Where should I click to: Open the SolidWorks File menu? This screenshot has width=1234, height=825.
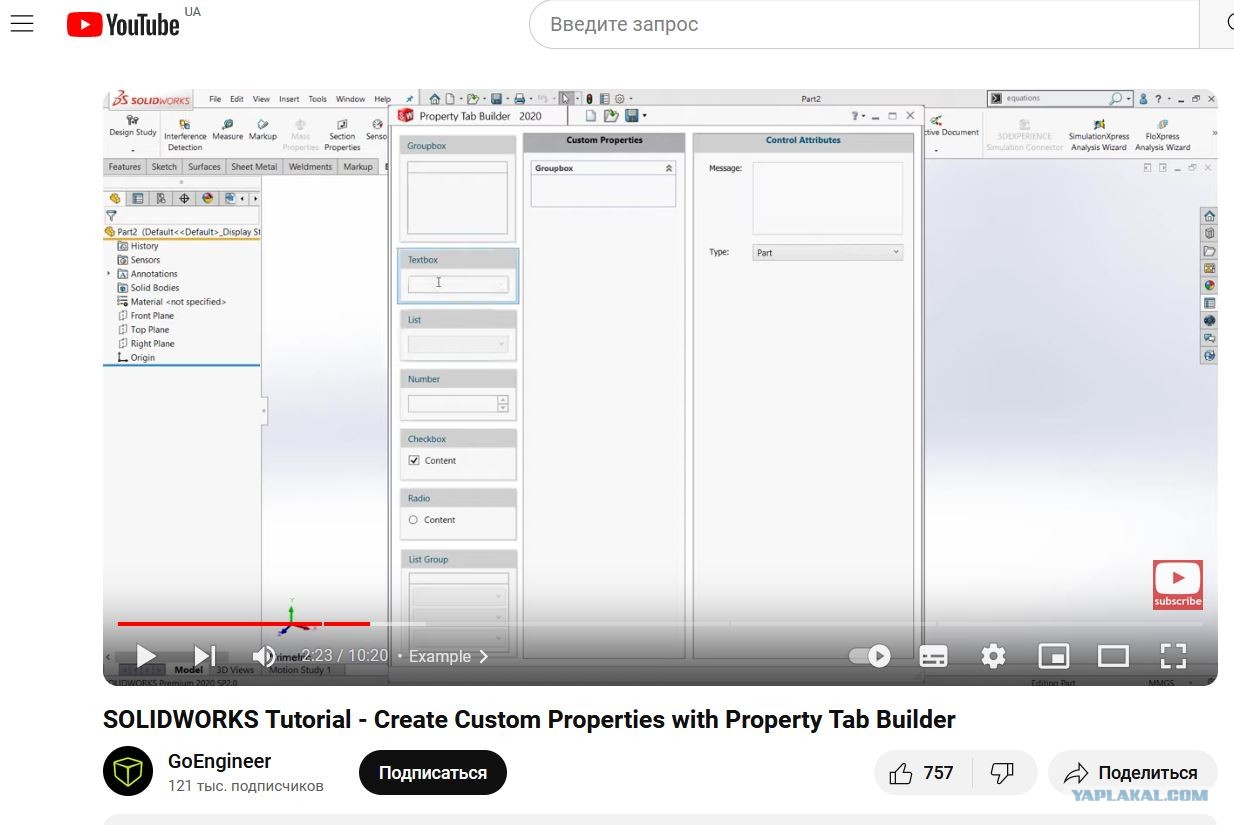pyautogui.click(x=215, y=99)
